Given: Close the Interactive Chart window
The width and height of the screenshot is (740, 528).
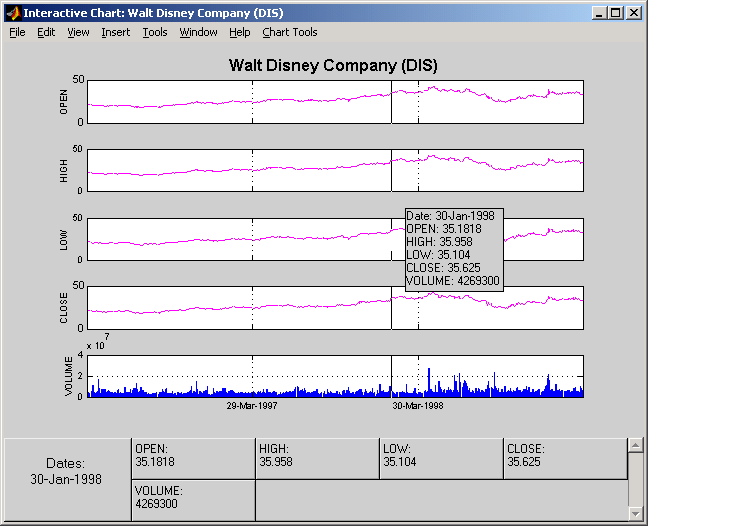Looking at the screenshot, I should tap(634, 13).
